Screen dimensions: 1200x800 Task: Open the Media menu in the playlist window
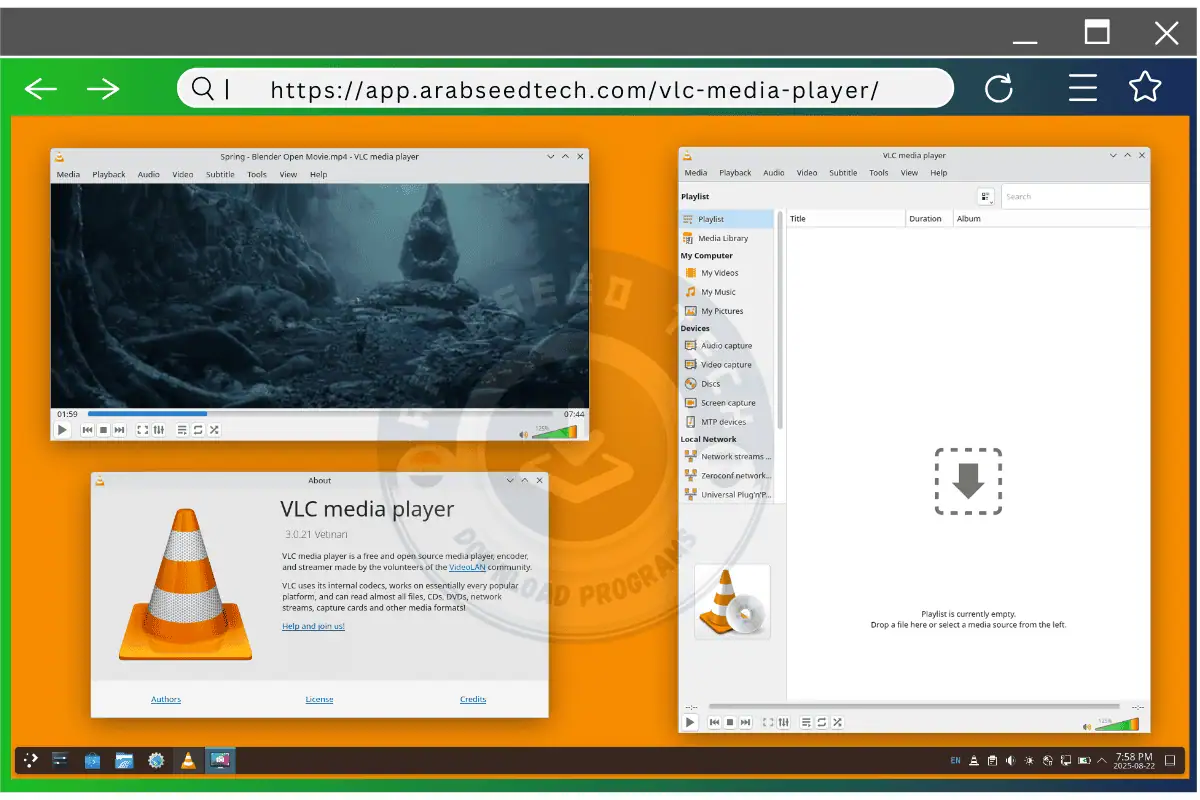pyautogui.click(x=695, y=172)
